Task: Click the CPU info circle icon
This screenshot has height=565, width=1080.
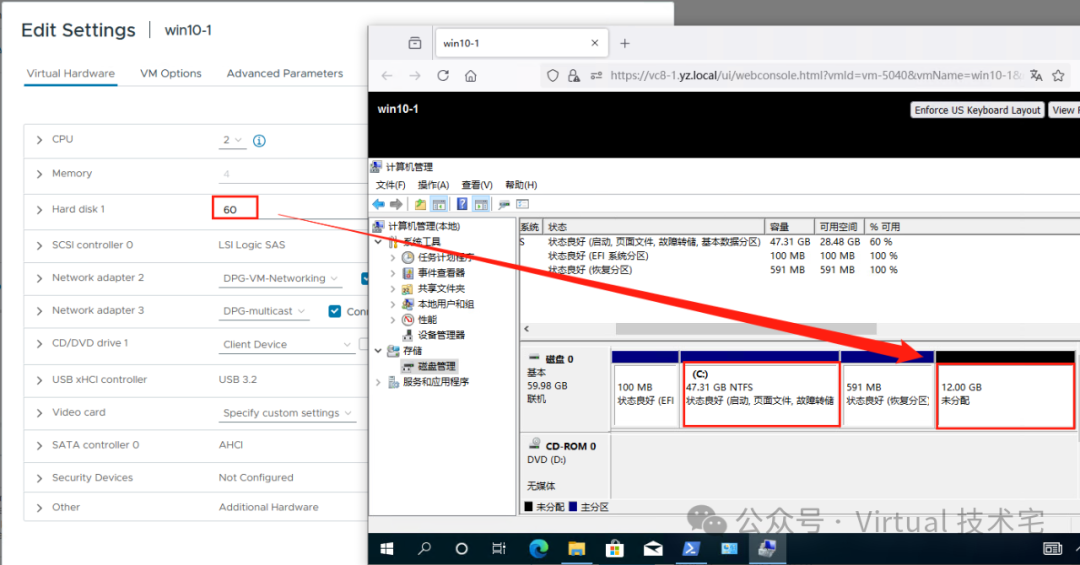Action: coord(259,141)
